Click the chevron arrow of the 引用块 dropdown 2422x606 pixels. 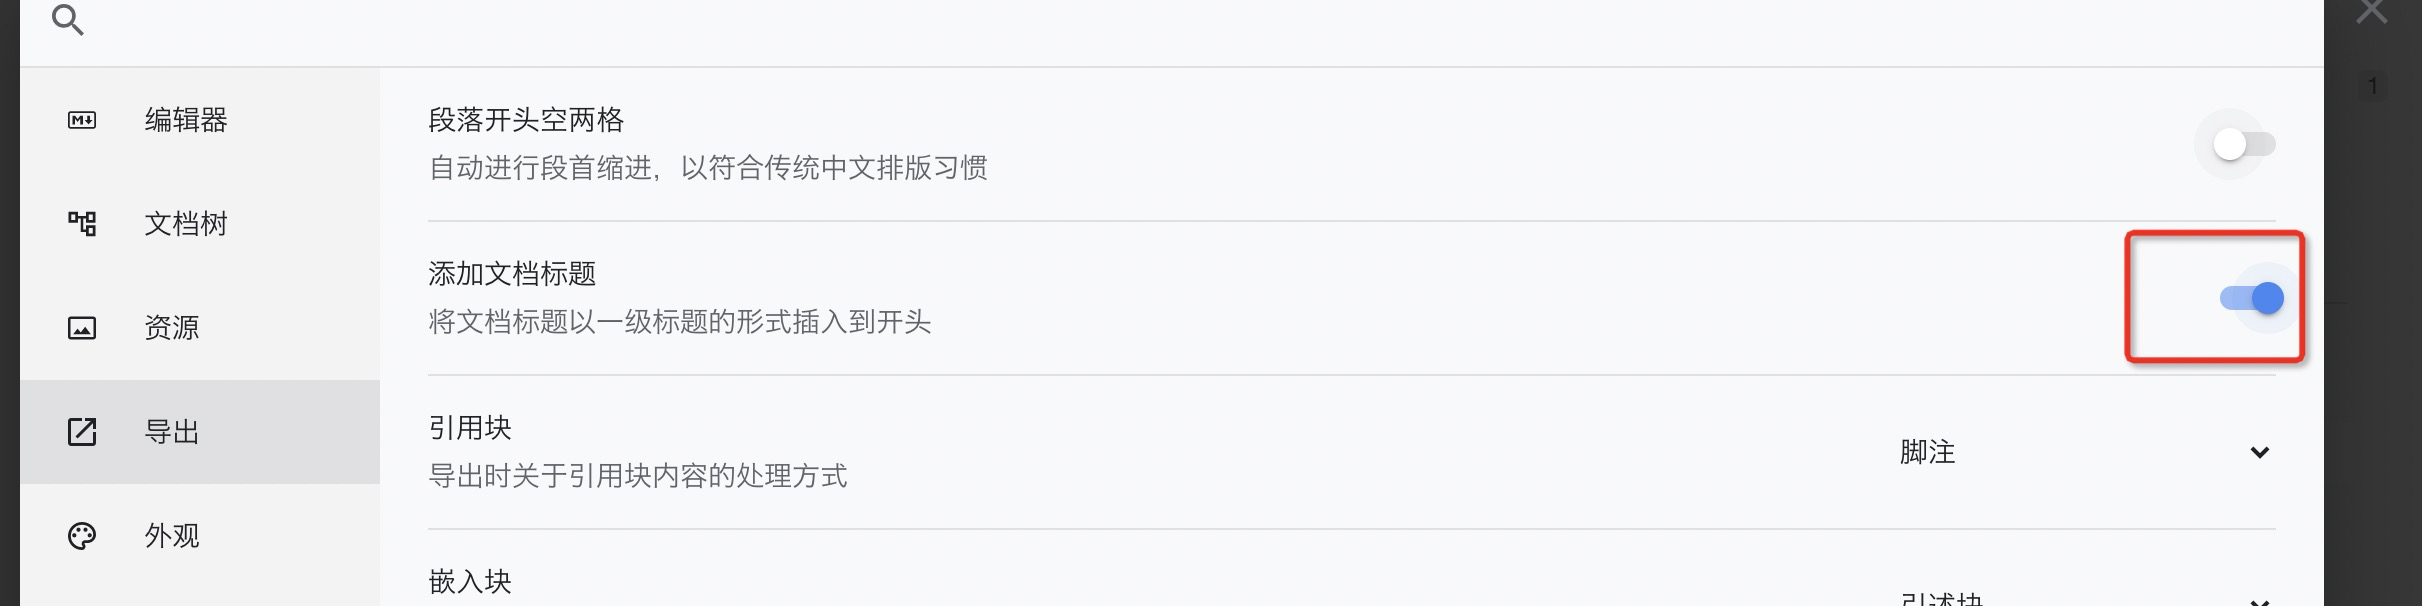pos(2259,452)
